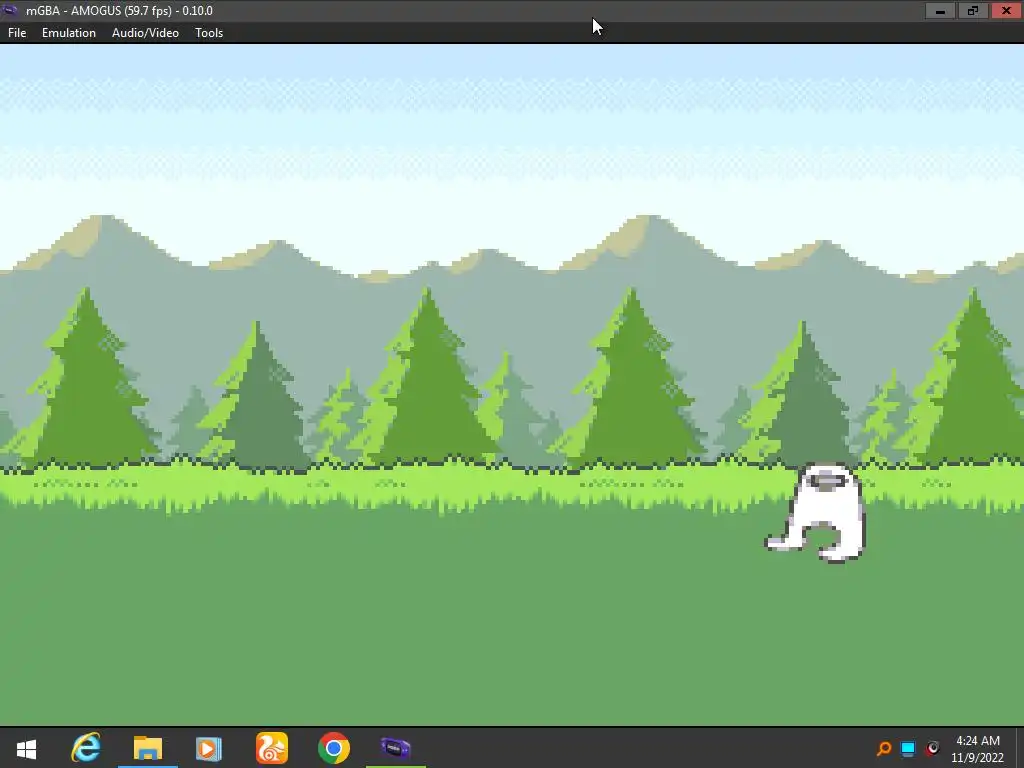1024x768 pixels.
Task: Open the Emulation menu
Action: coord(69,33)
